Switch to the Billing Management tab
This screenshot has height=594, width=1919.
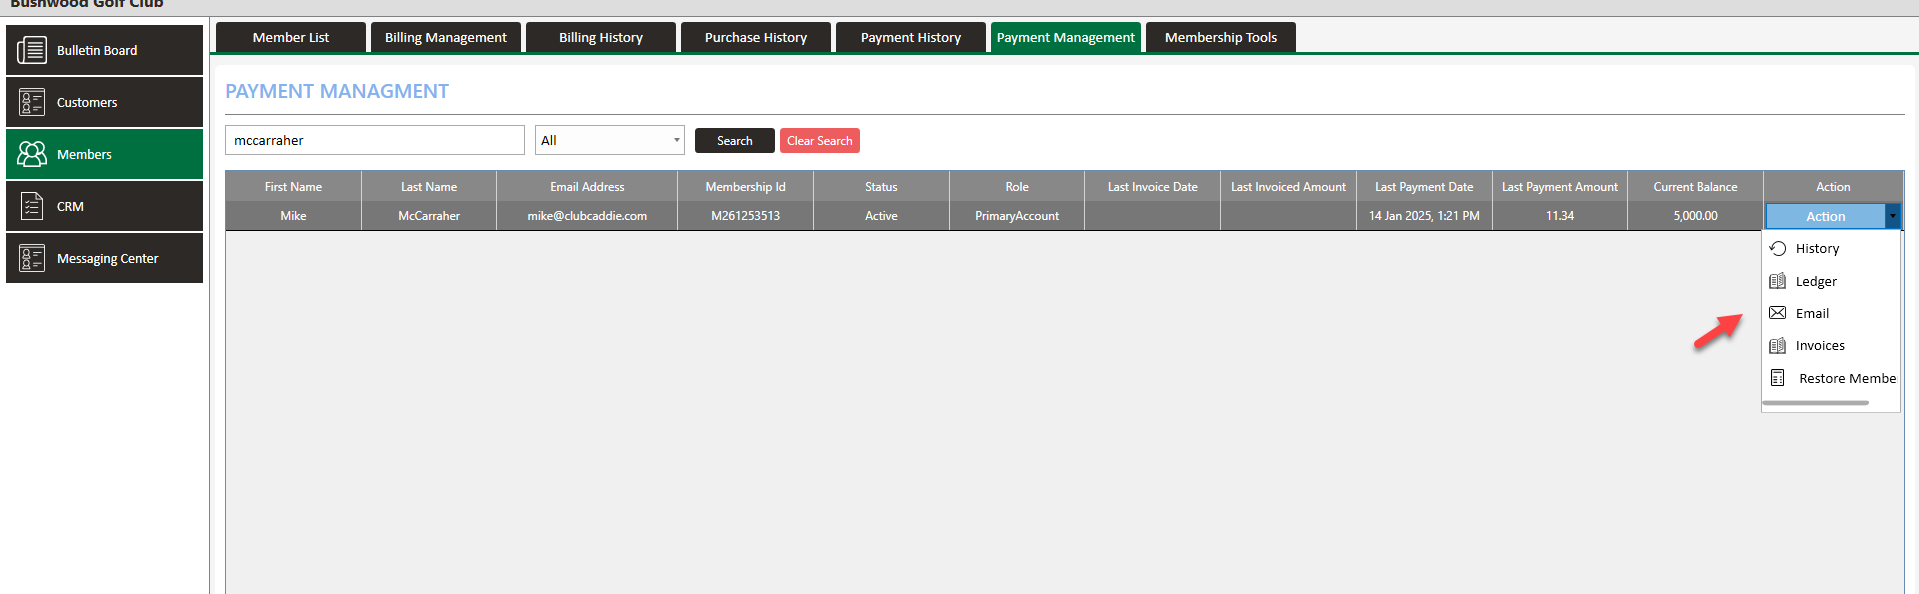446,37
